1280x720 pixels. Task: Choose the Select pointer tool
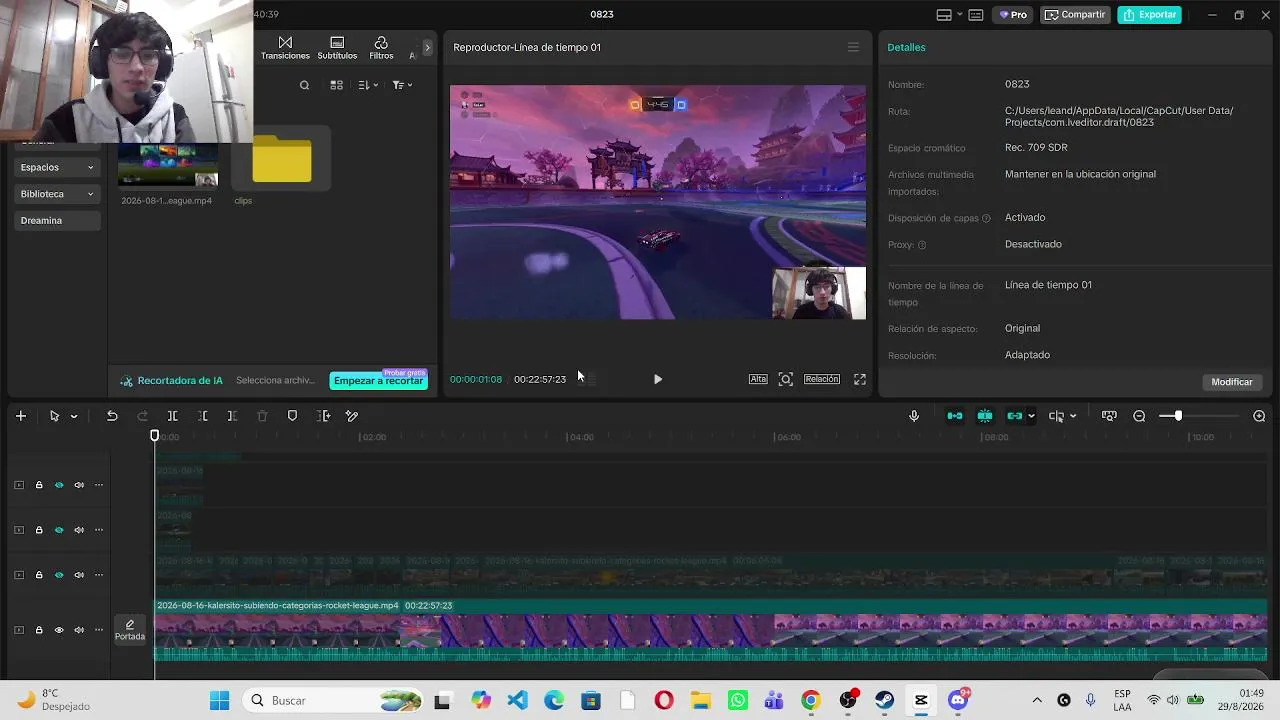click(x=54, y=416)
